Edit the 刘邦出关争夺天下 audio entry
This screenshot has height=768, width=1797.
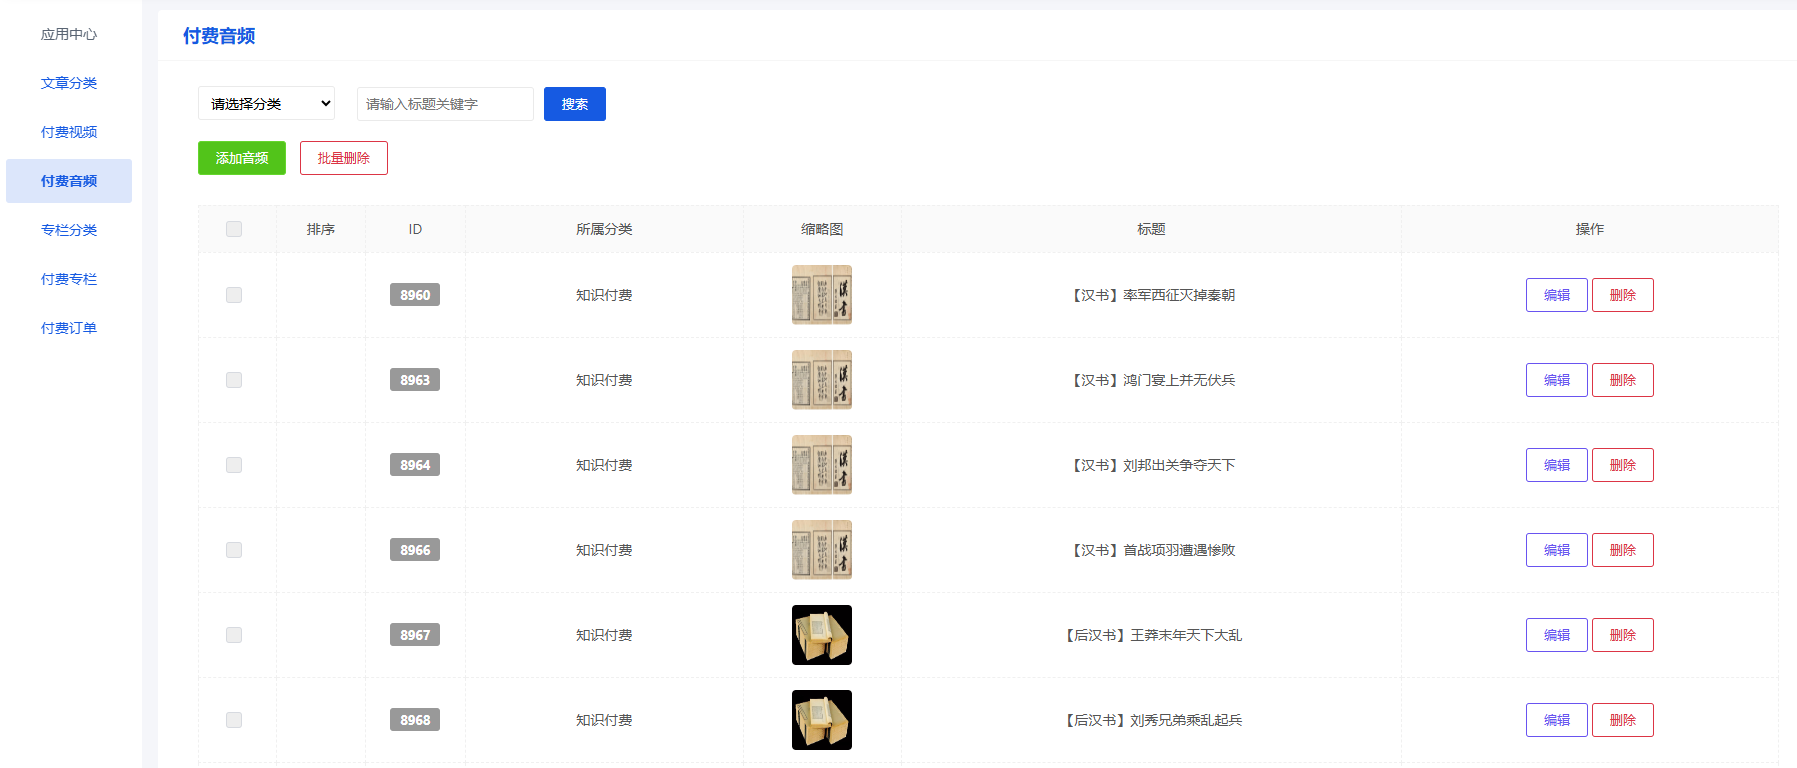point(1556,465)
